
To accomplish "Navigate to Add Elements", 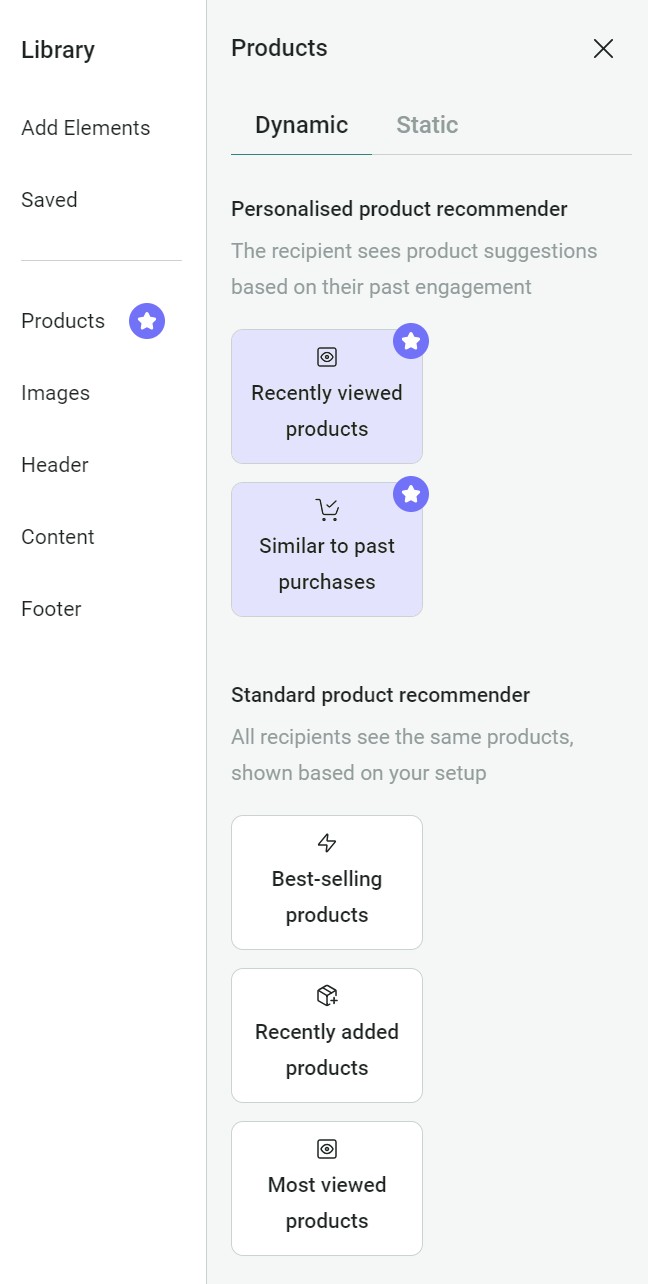I will pyautogui.click(x=85, y=127).
